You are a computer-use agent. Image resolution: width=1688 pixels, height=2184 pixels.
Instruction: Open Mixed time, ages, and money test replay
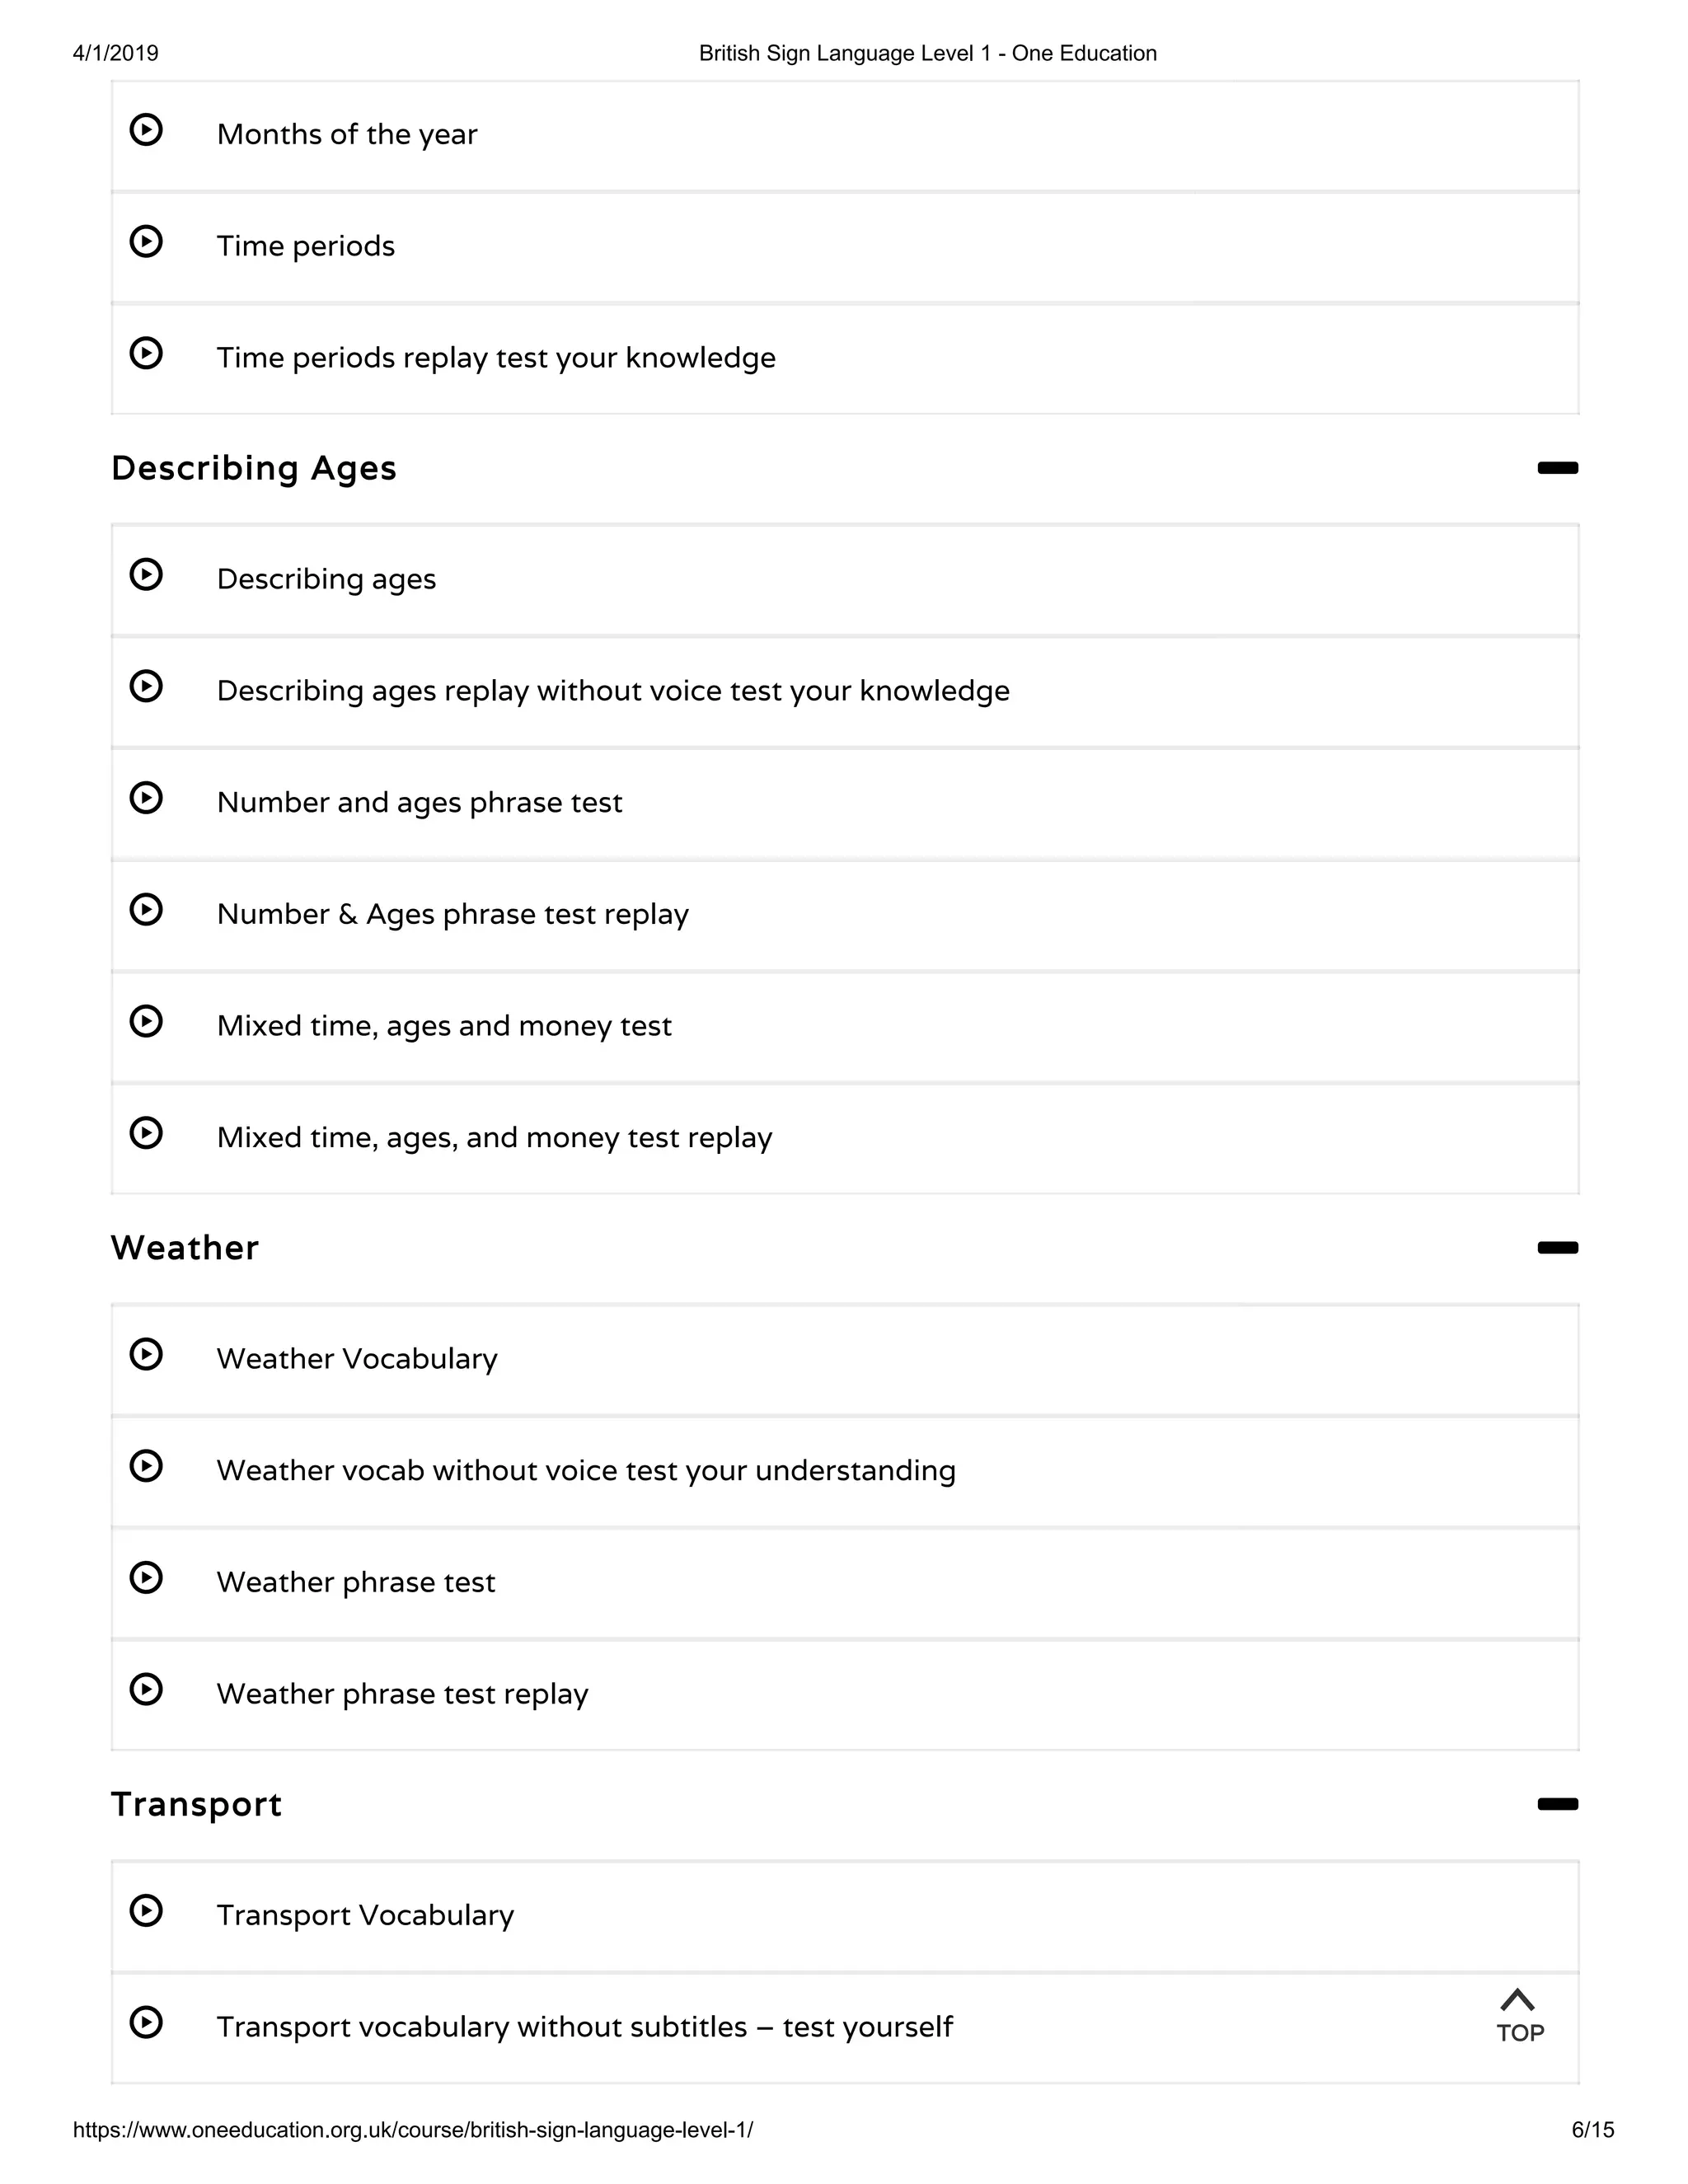(494, 1138)
